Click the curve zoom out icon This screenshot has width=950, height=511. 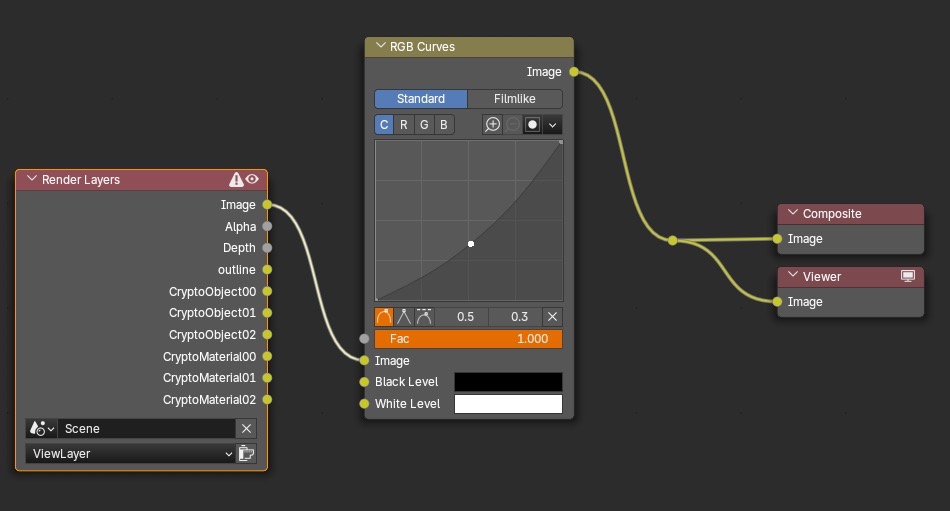[x=513, y=125]
